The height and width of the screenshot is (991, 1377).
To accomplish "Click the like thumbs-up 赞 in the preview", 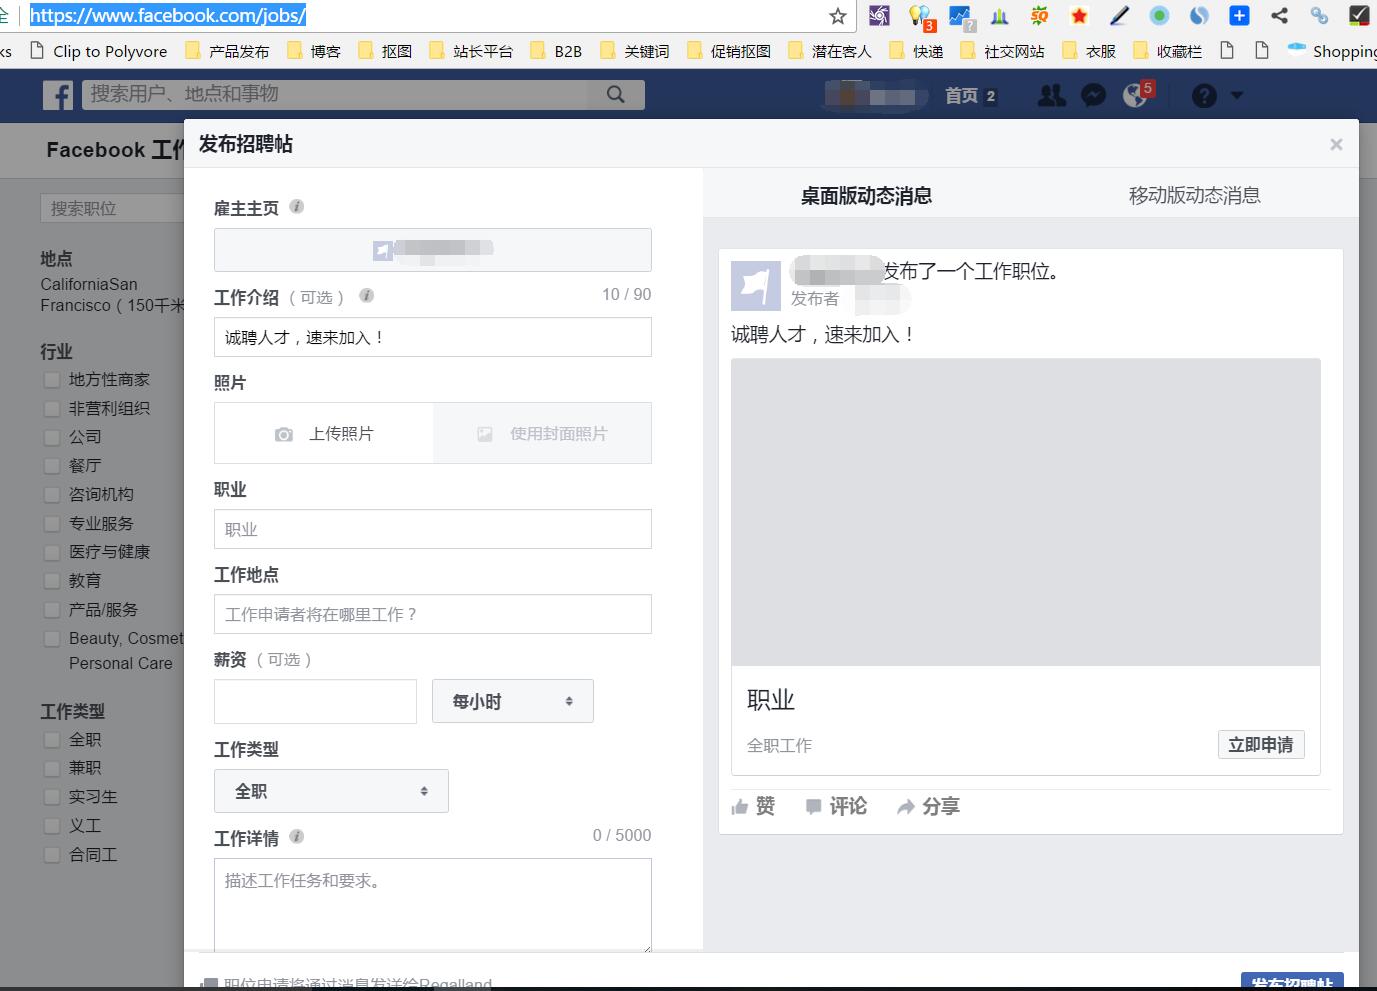I will [753, 806].
